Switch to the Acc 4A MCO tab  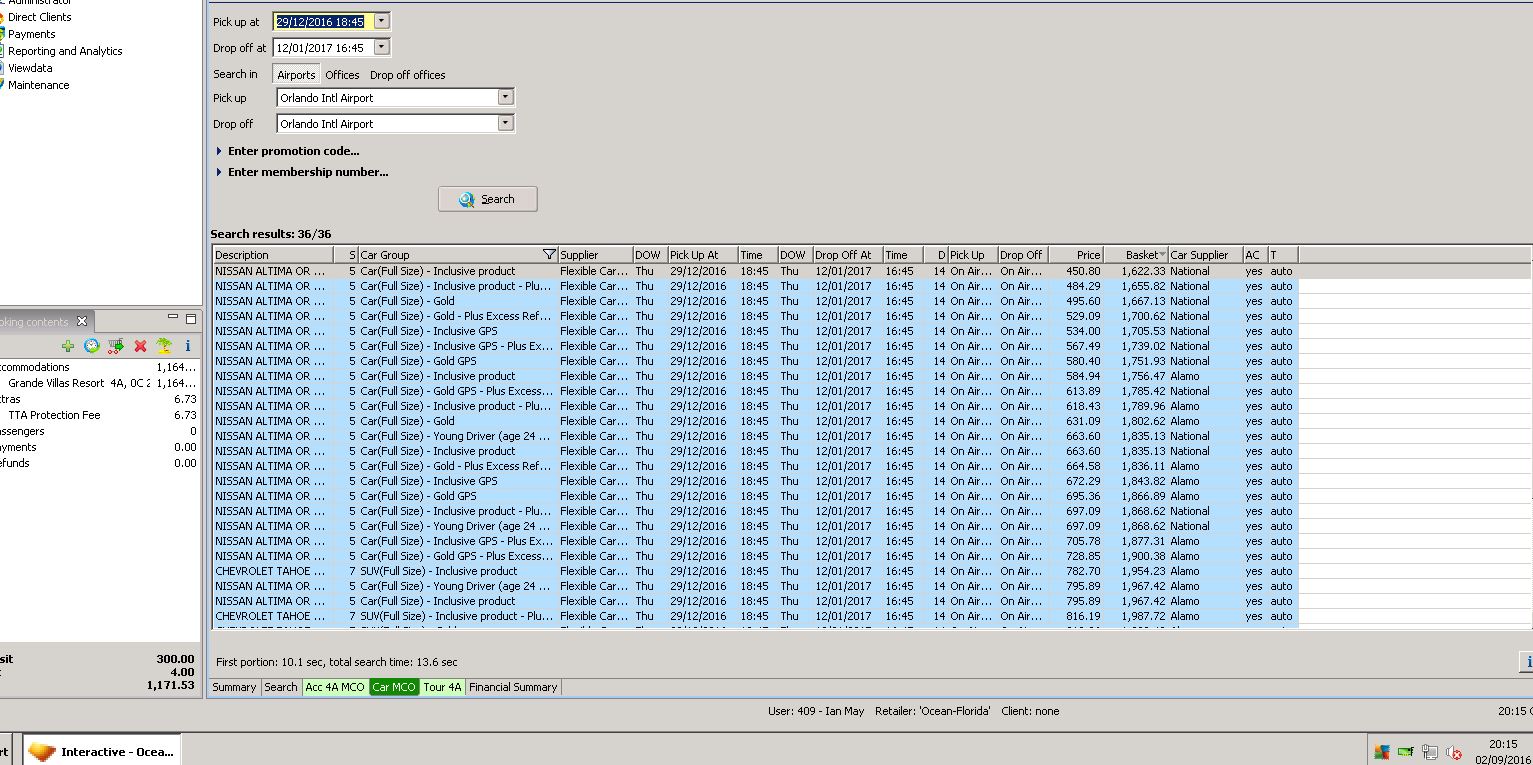[334, 687]
